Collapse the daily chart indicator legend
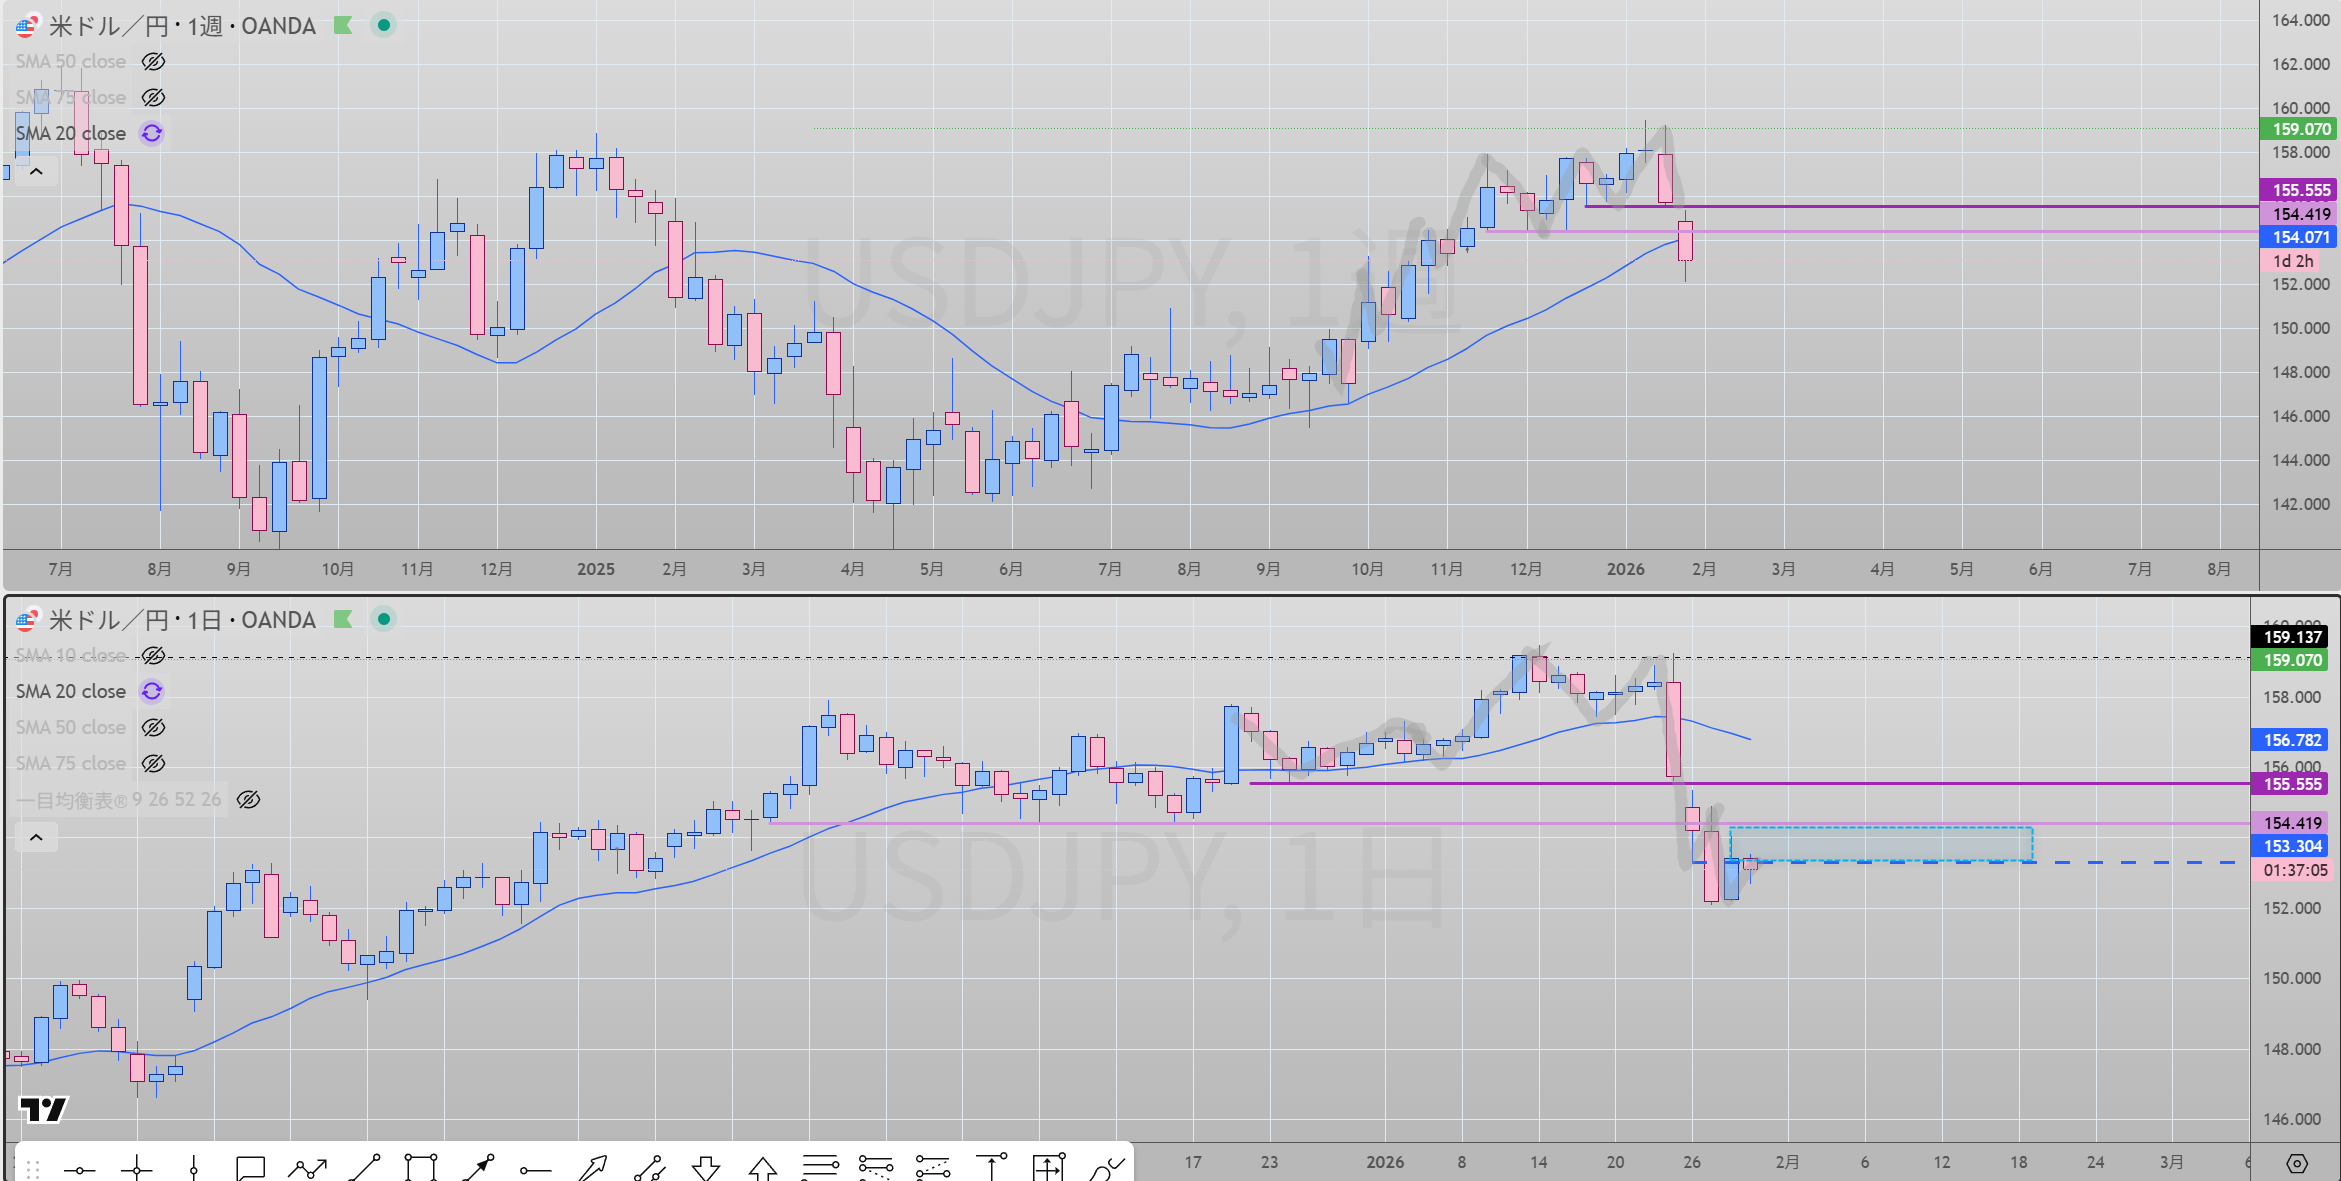 [x=36, y=837]
